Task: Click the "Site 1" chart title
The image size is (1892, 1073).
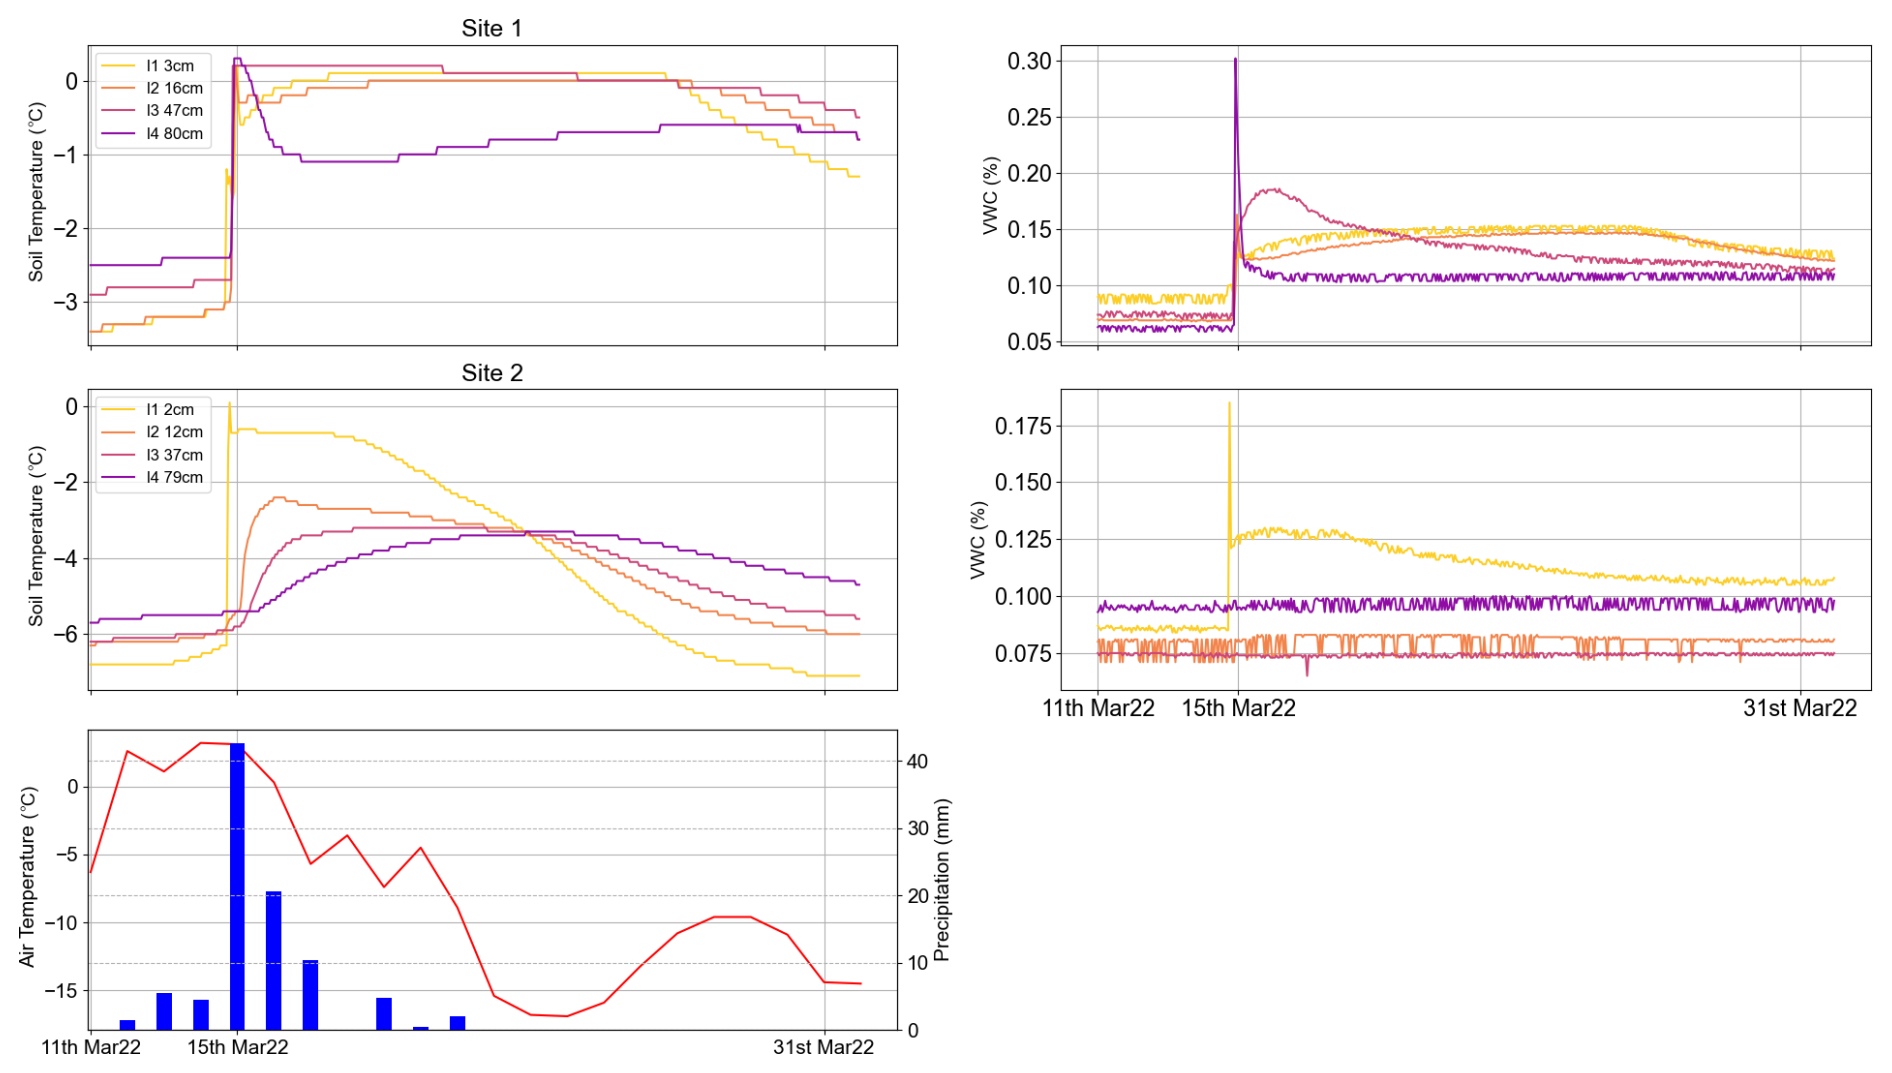Action: 491,28
